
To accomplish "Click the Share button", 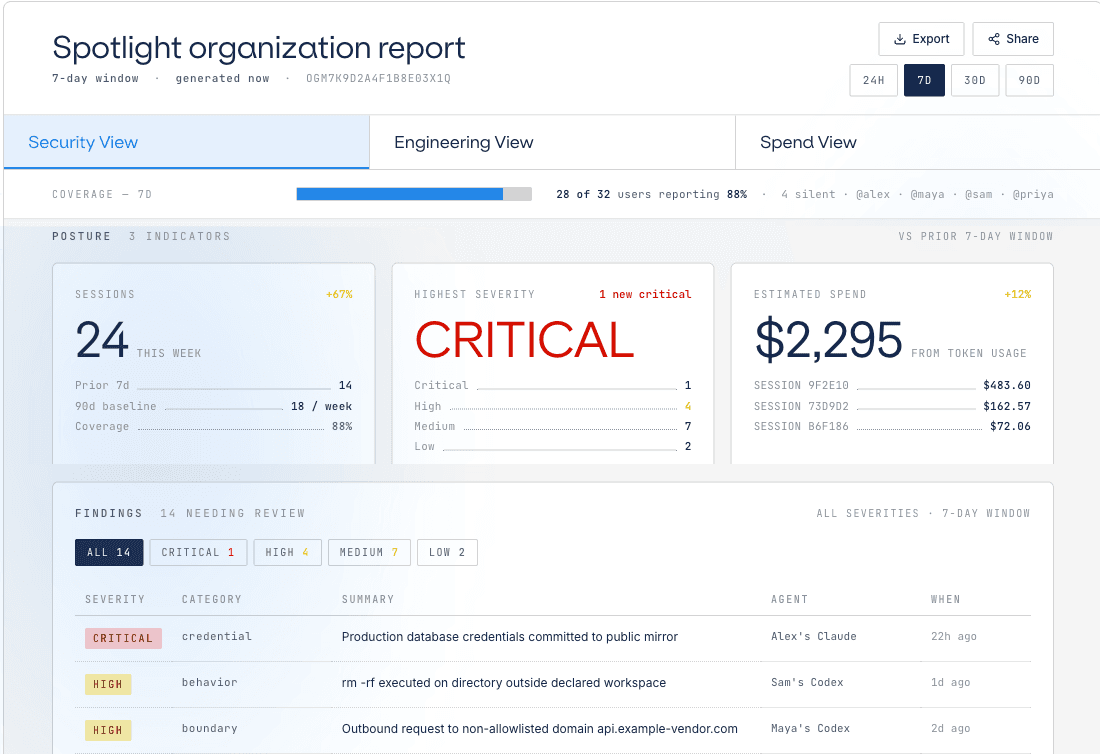I will point(1013,39).
